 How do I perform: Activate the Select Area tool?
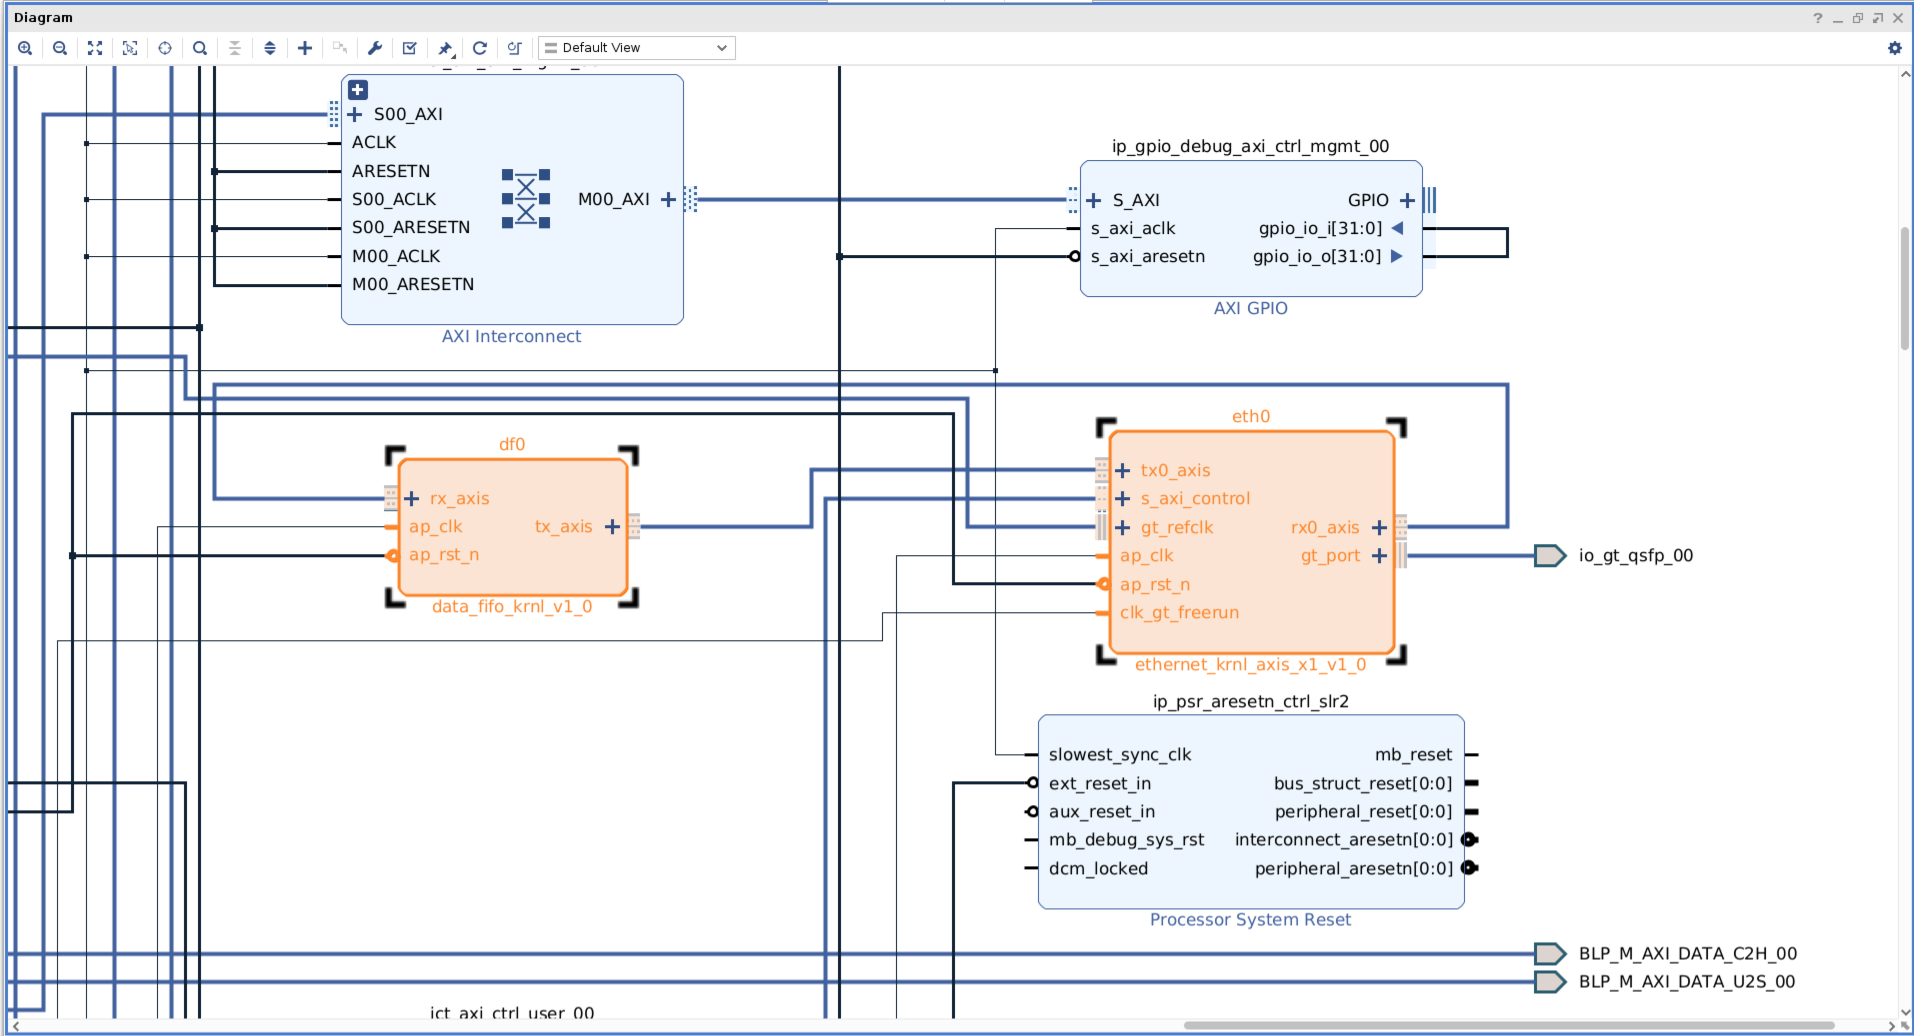tap(130, 48)
